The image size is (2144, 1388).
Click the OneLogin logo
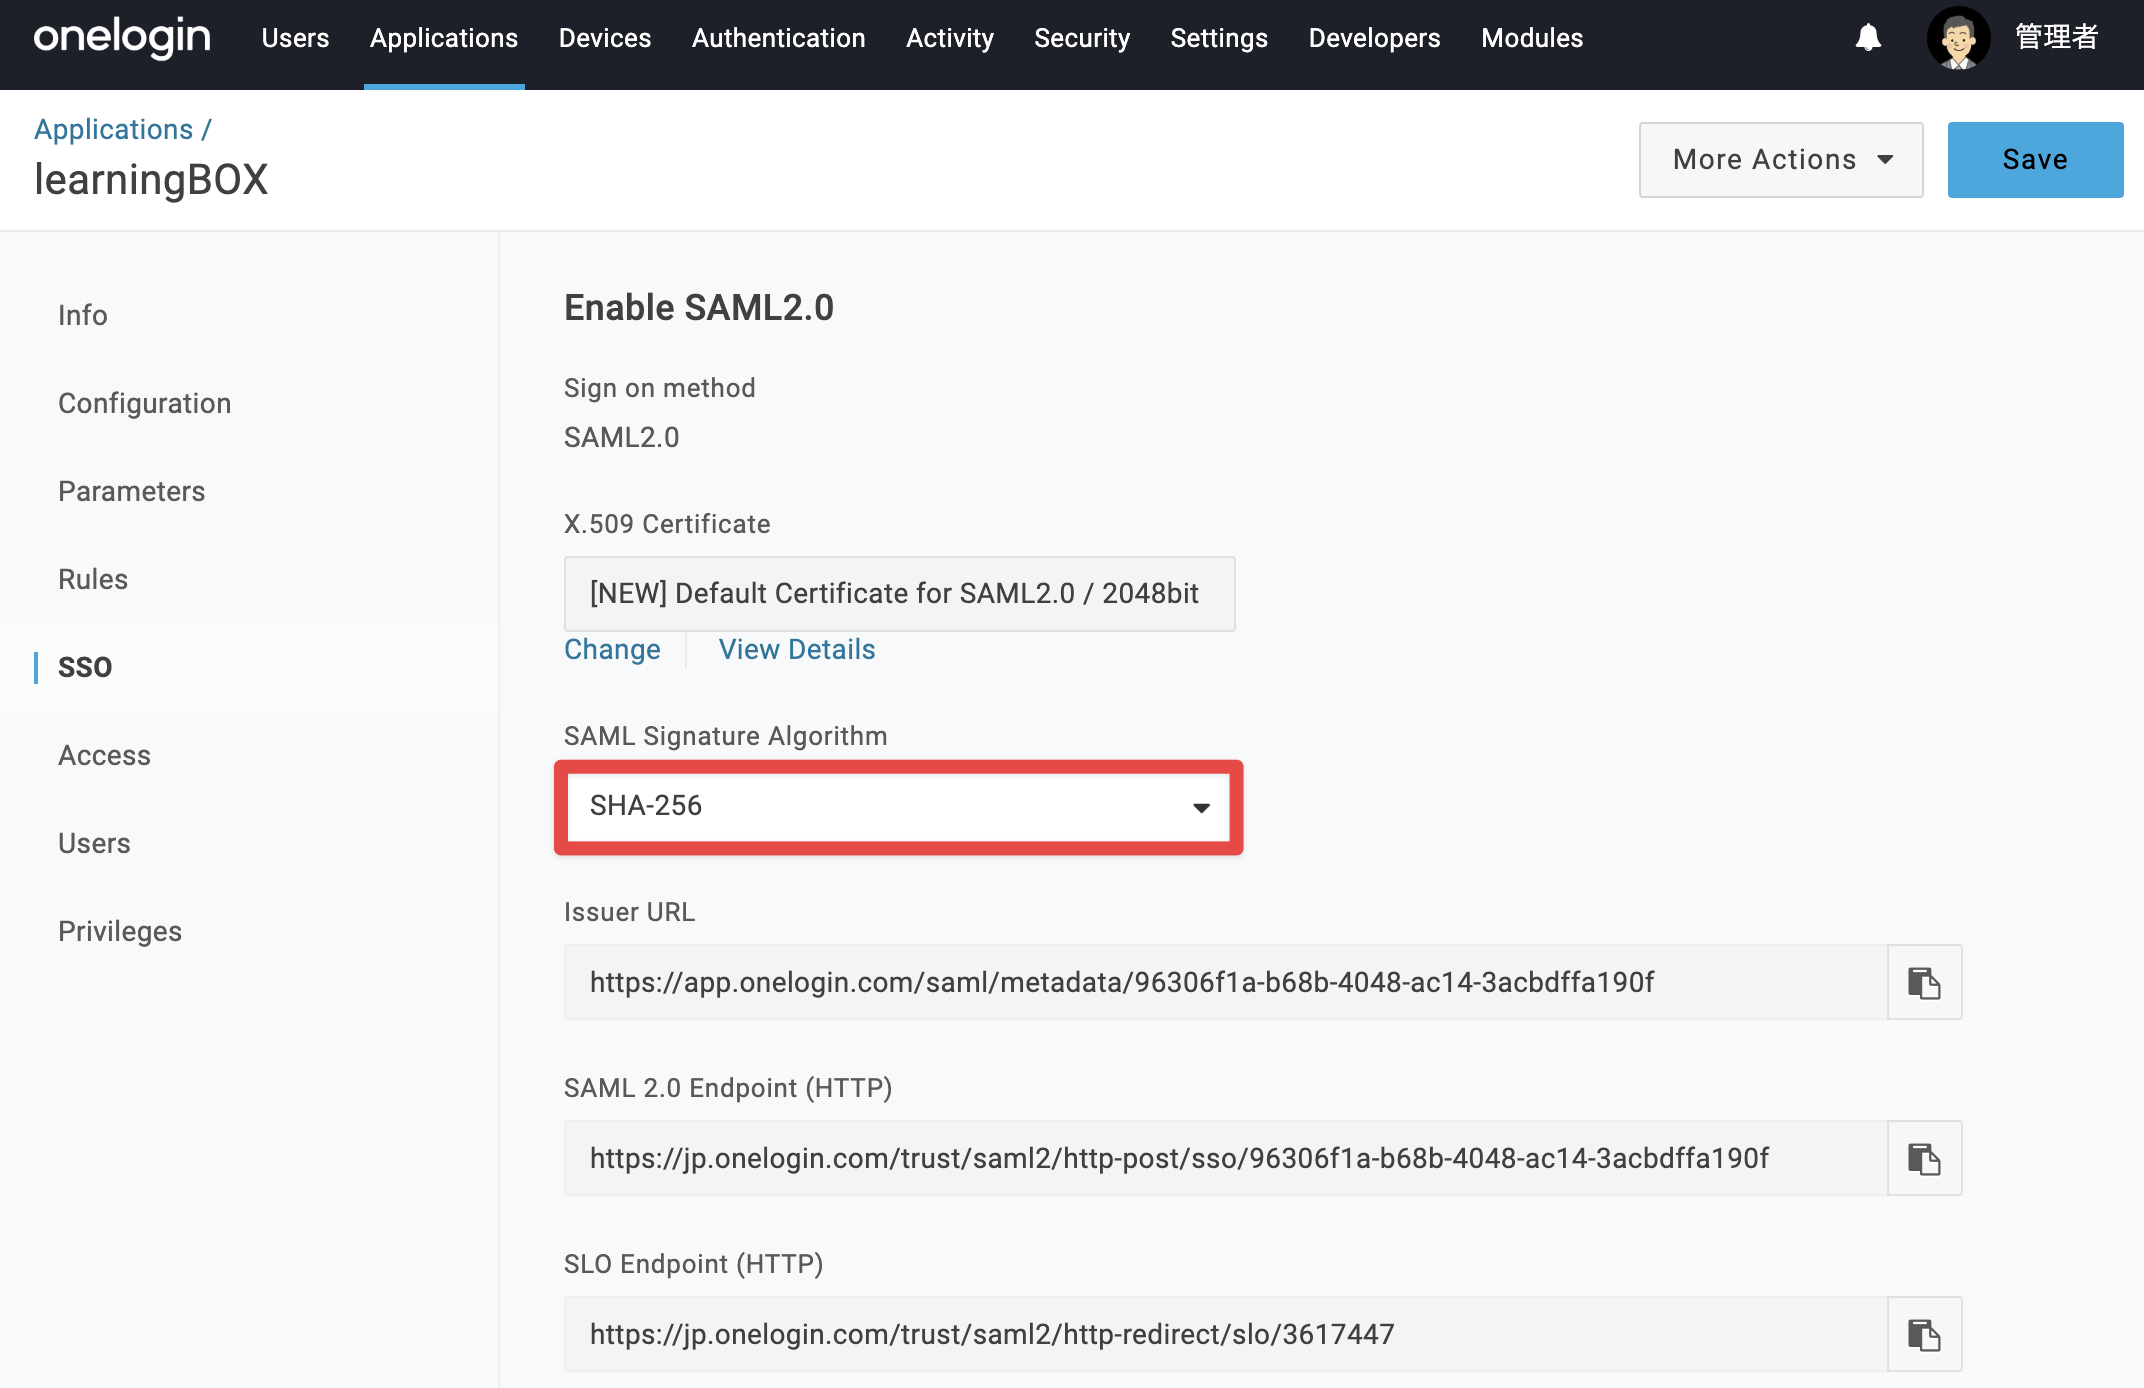tap(122, 38)
